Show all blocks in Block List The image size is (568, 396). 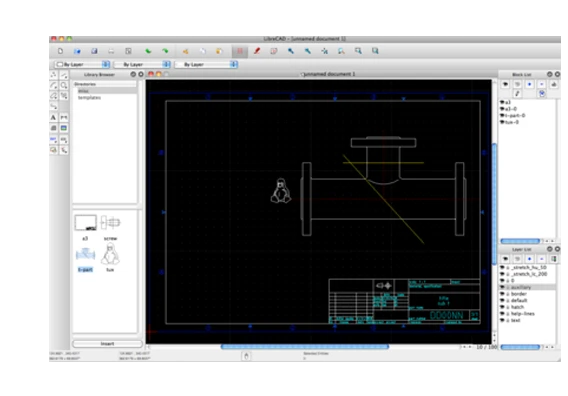(x=505, y=84)
